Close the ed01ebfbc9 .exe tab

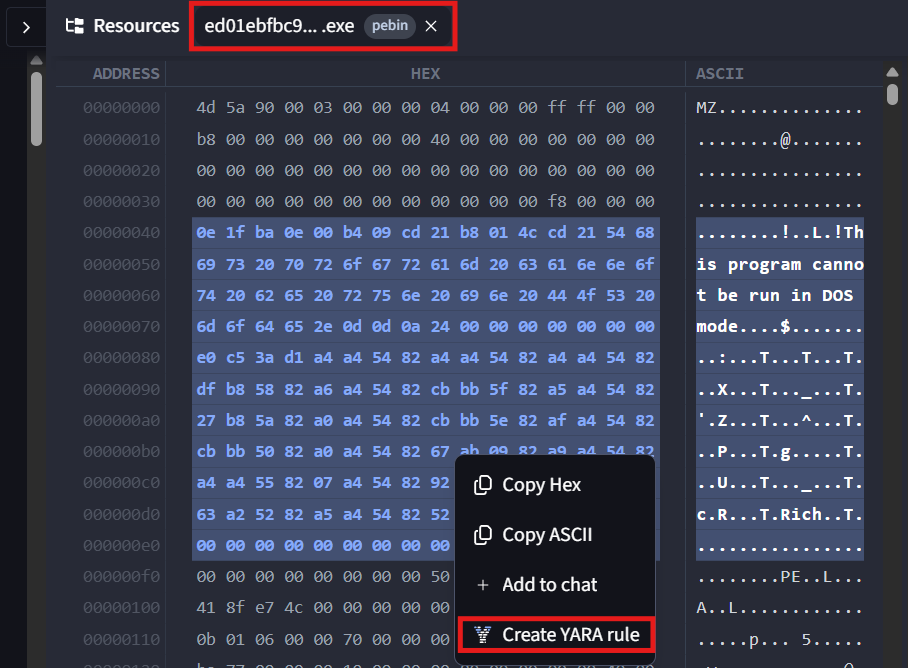coord(431,26)
